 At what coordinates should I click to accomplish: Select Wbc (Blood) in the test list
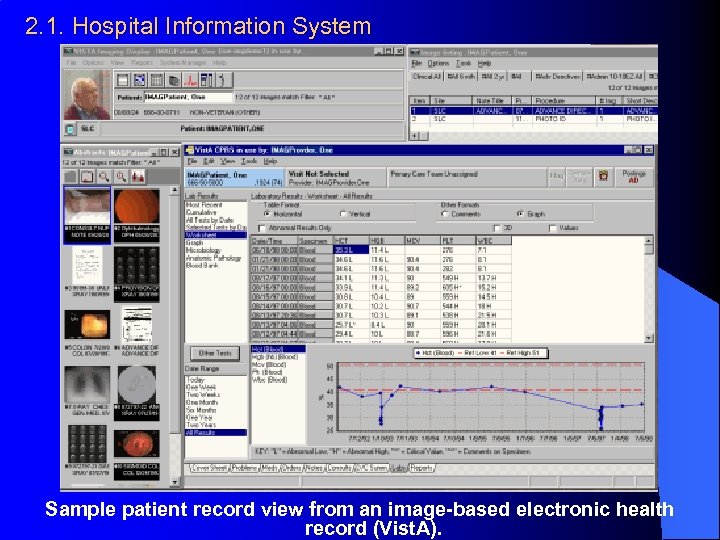click(269, 380)
